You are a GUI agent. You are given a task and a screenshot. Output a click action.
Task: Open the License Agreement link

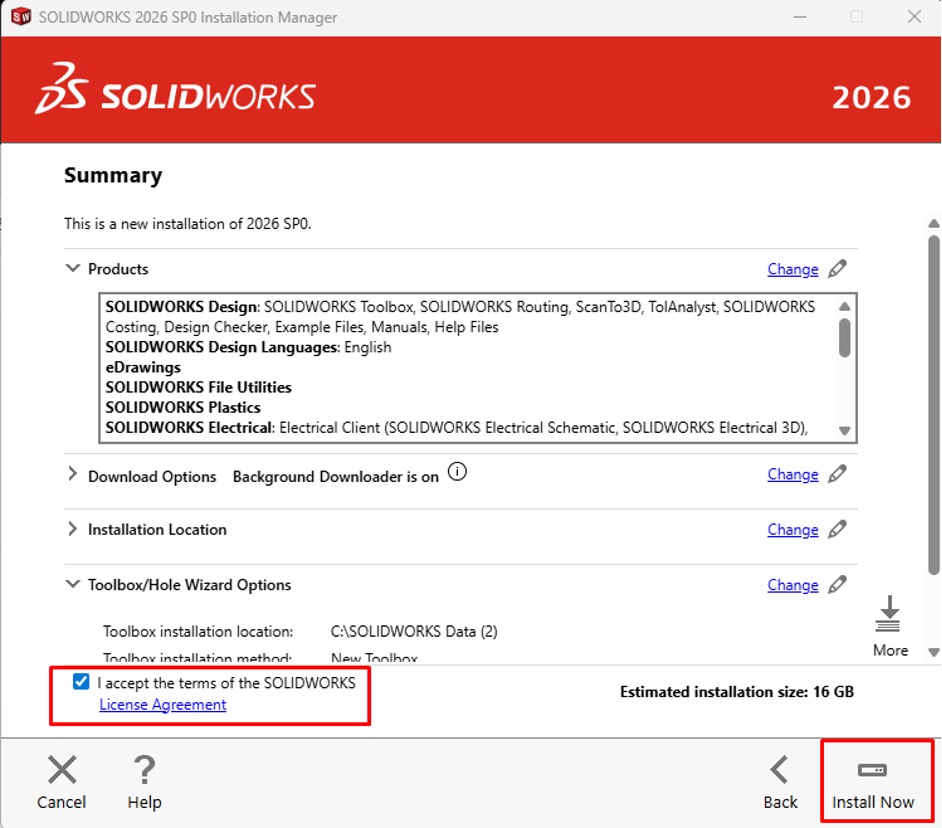(163, 704)
